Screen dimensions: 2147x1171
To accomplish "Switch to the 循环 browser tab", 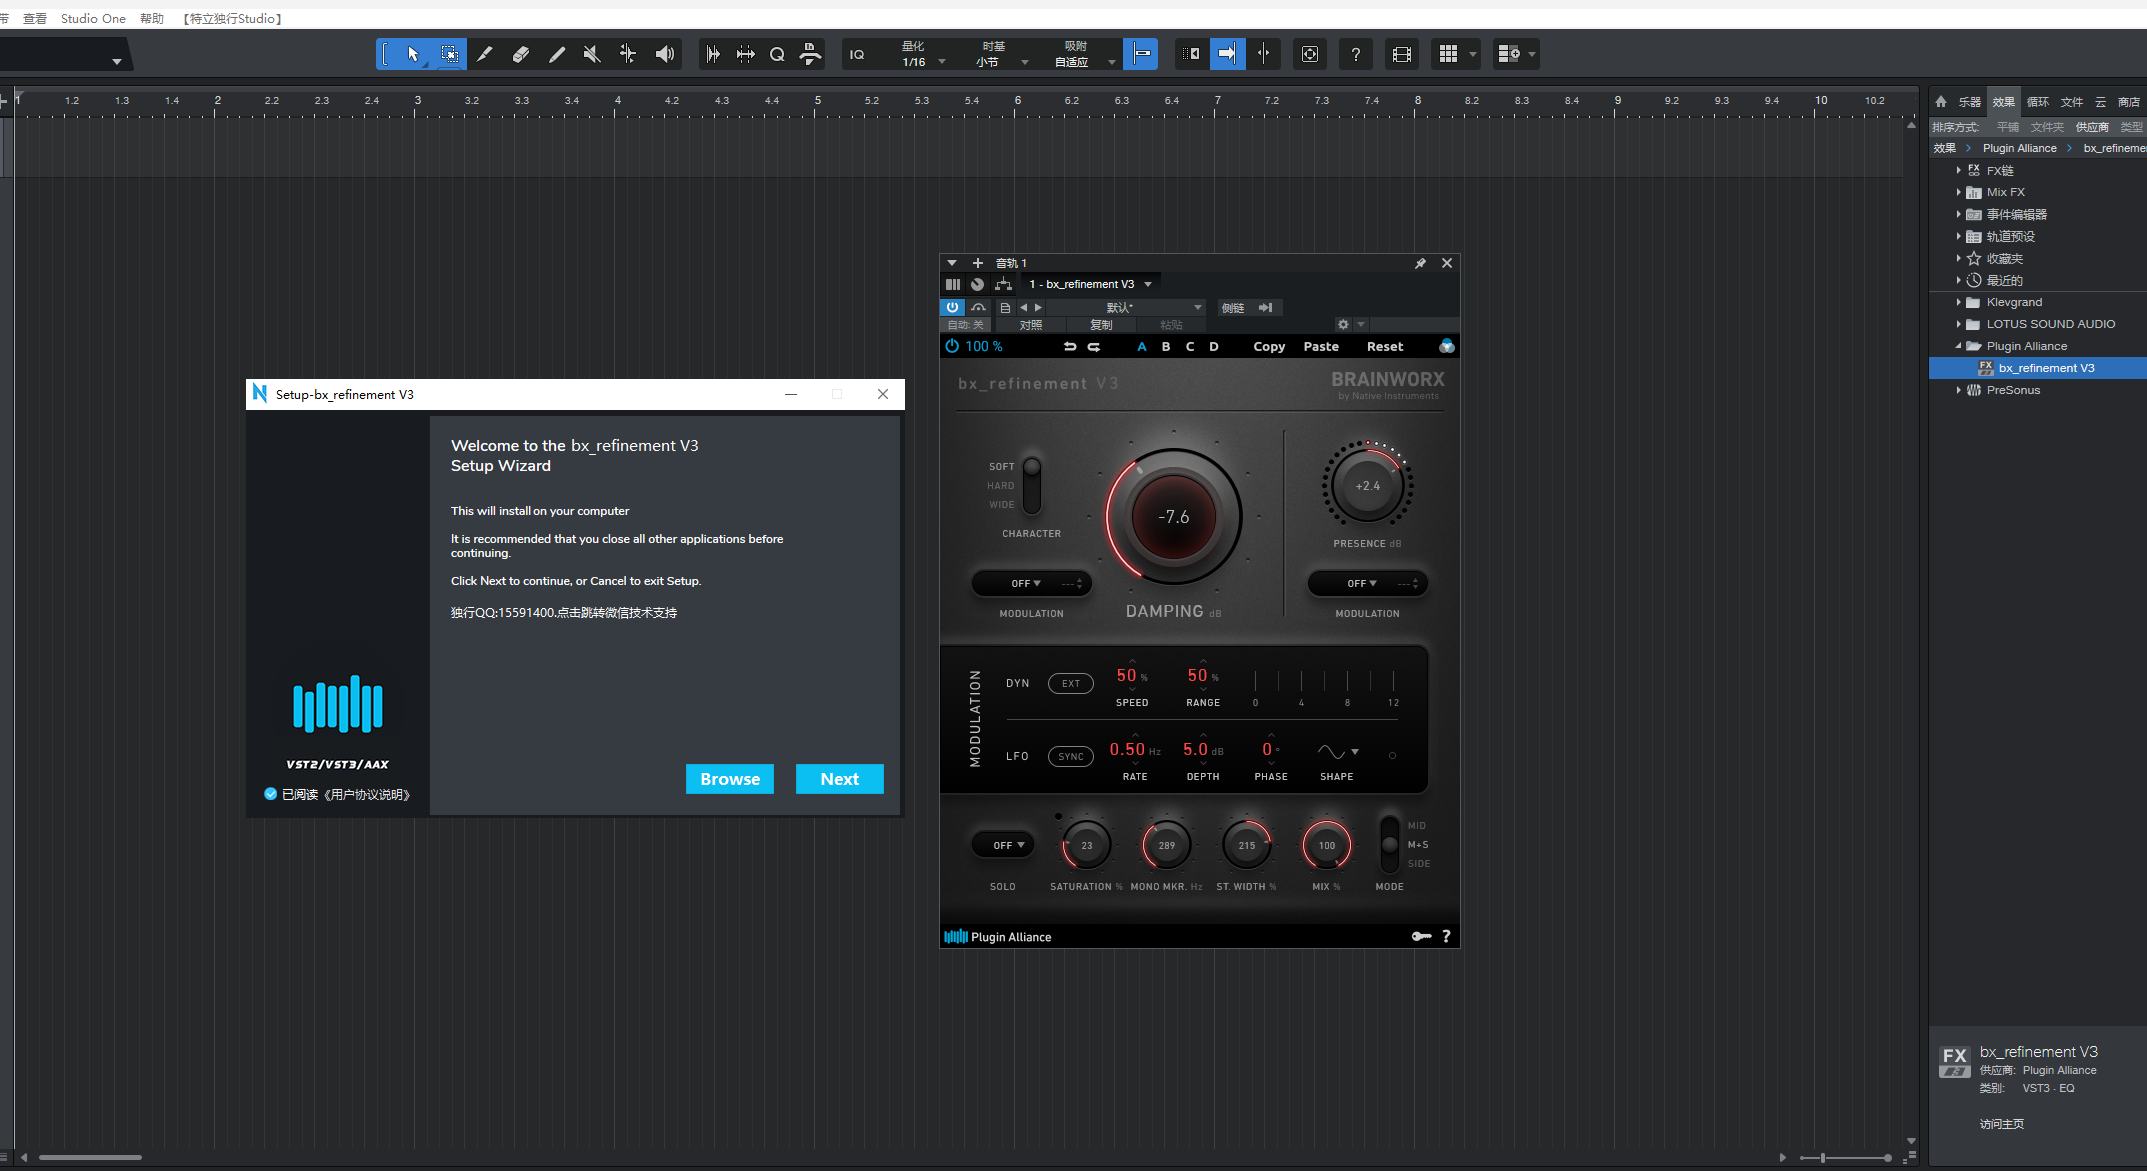I will click(x=2038, y=102).
